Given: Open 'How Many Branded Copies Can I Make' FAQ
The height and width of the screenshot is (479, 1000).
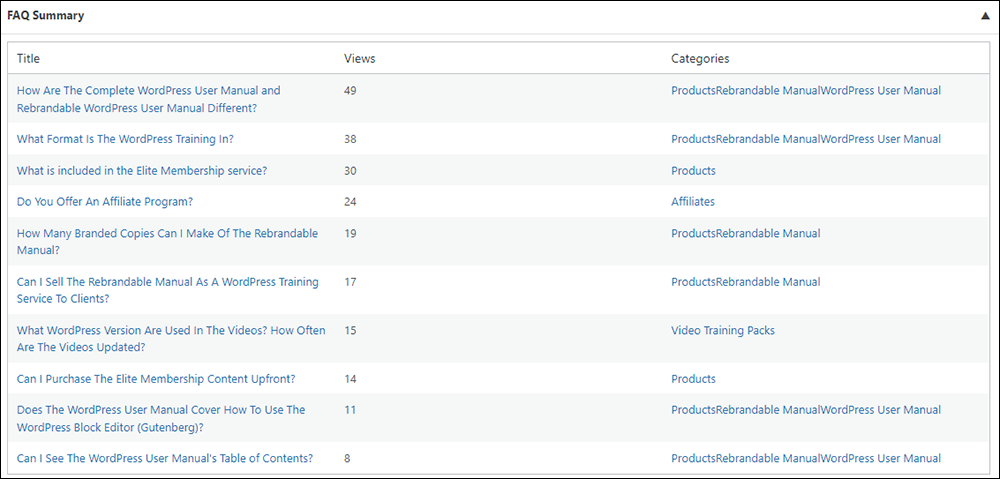Looking at the screenshot, I should pos(167,242).
